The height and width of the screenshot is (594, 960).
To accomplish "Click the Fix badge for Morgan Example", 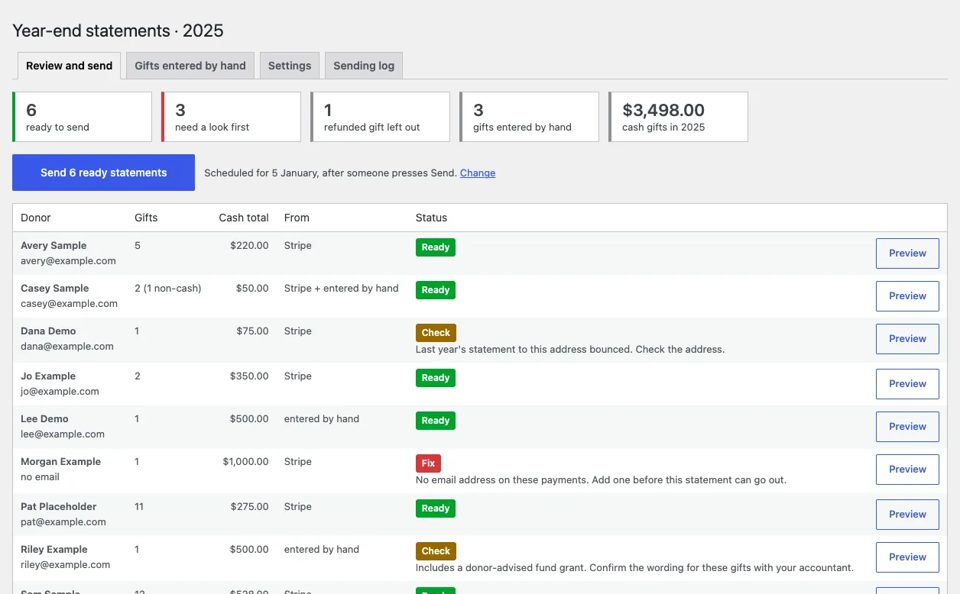I will (428, 463).
